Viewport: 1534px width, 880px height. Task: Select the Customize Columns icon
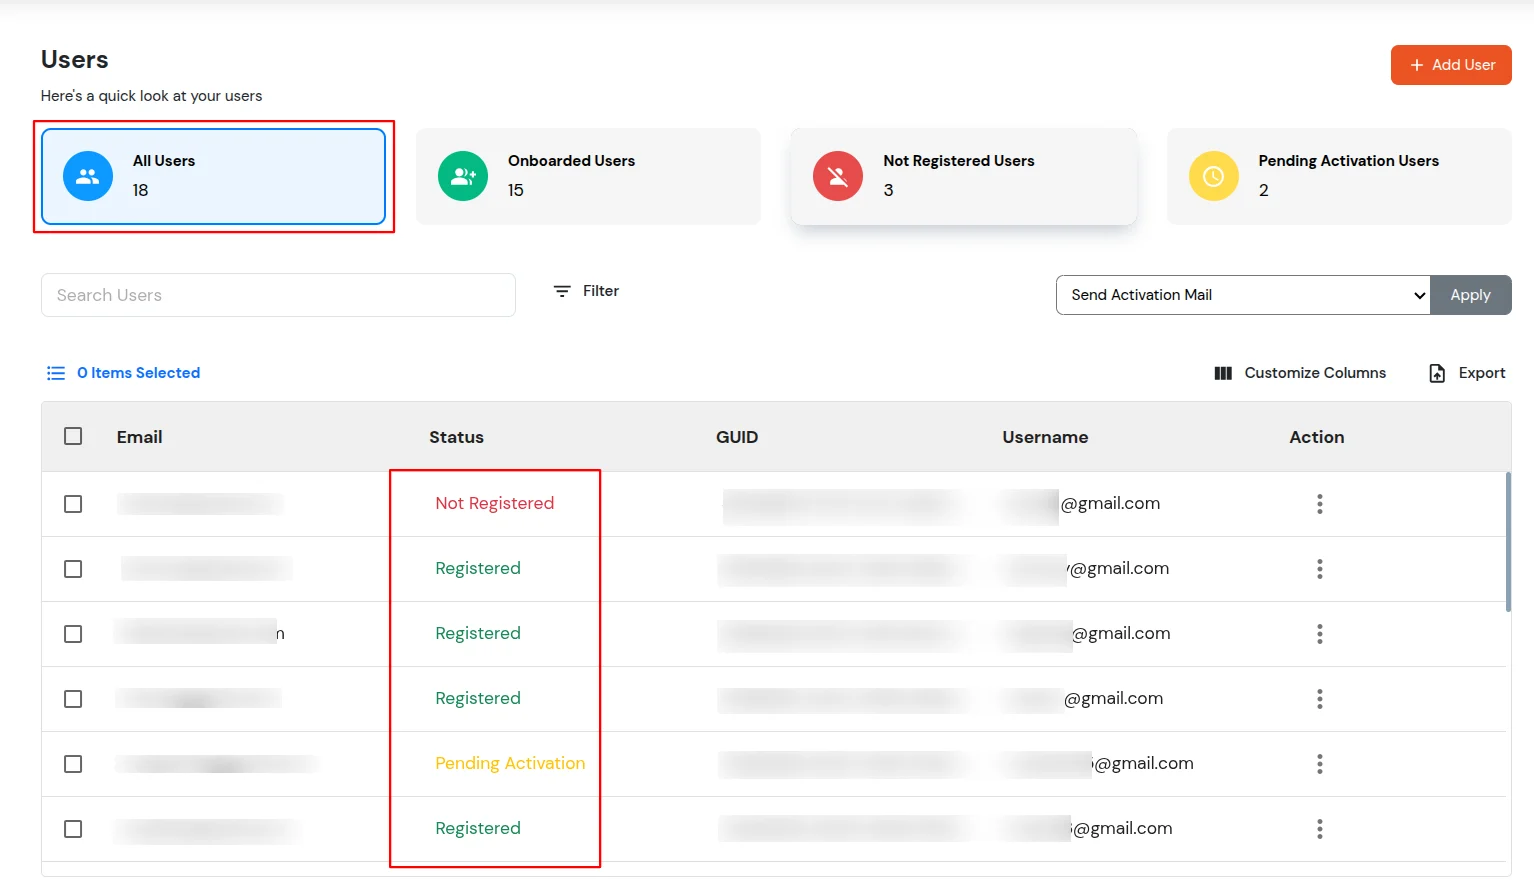(1222, 373)
